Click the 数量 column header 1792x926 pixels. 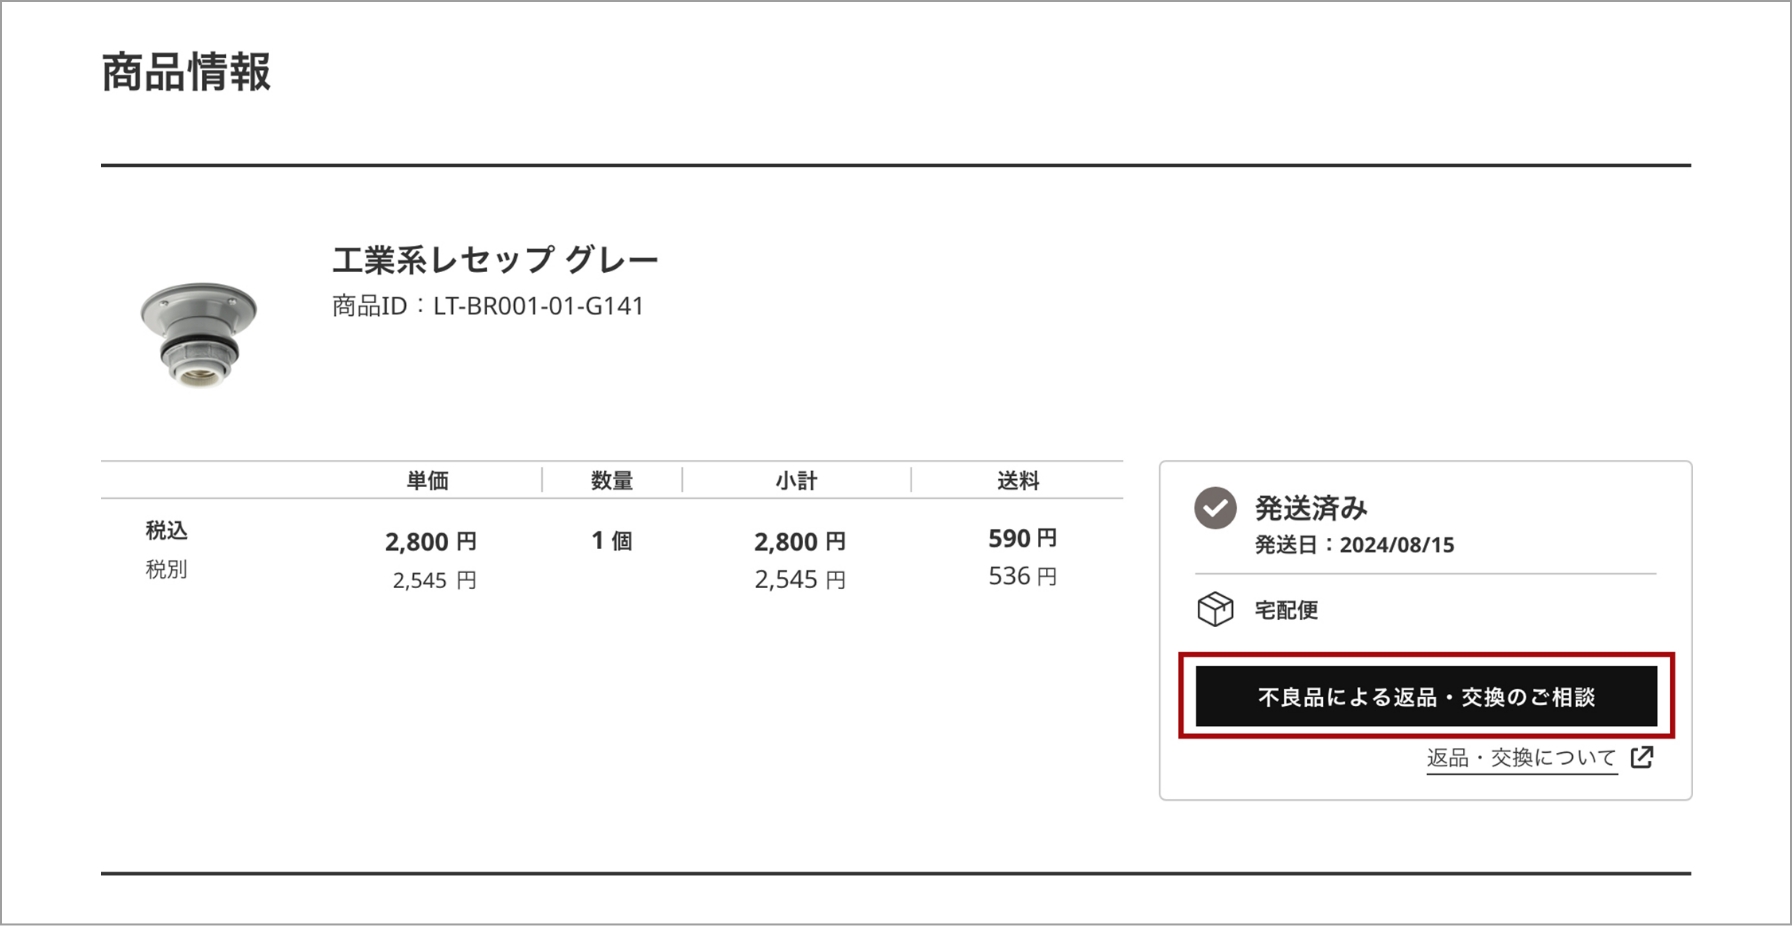coord(612,481)
